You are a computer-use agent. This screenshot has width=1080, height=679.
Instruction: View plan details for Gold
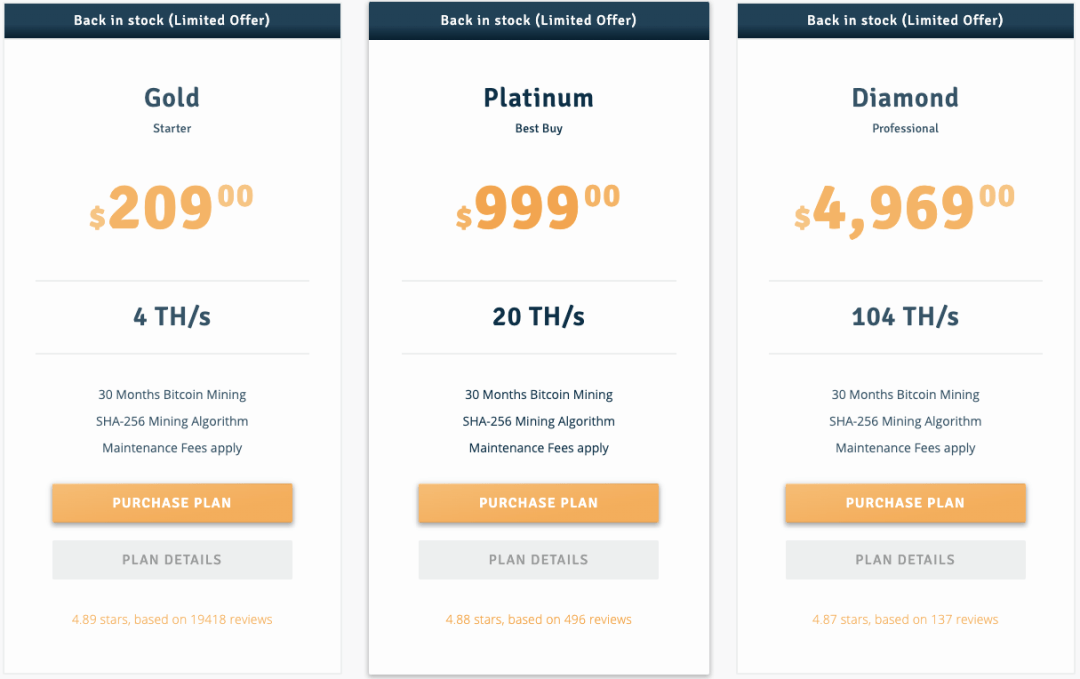[172, 560]
